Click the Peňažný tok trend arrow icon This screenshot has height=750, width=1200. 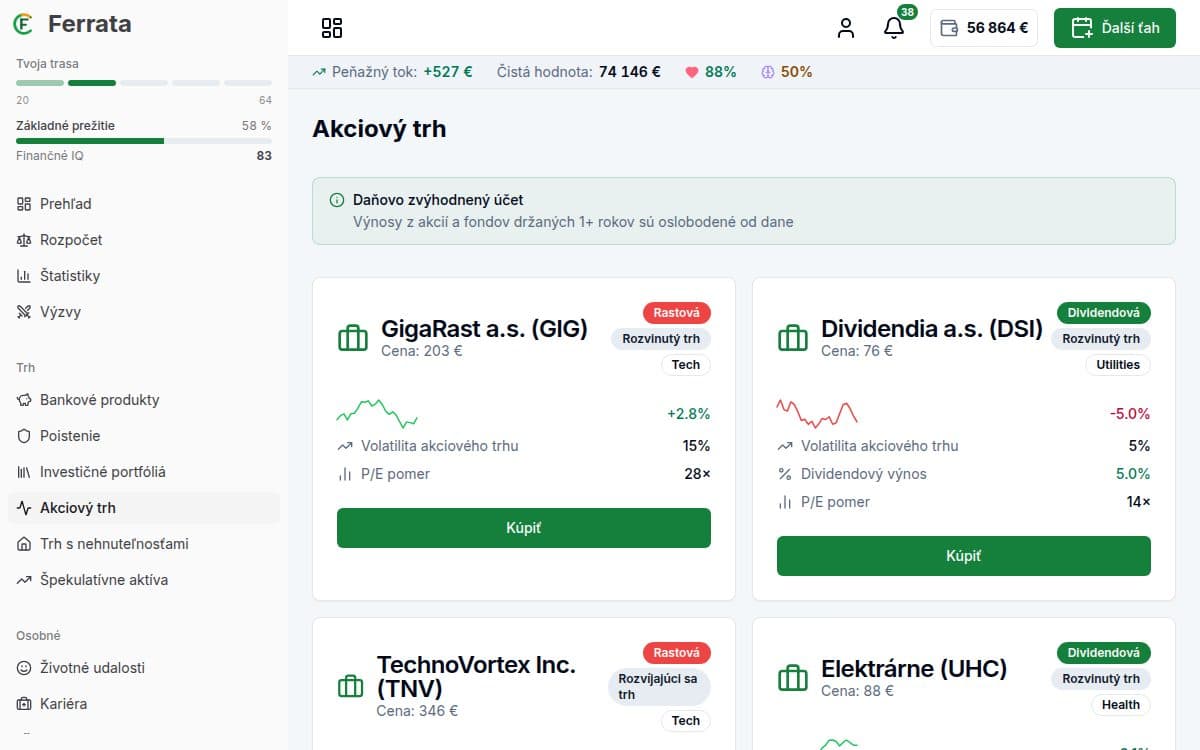pos(319,72)
